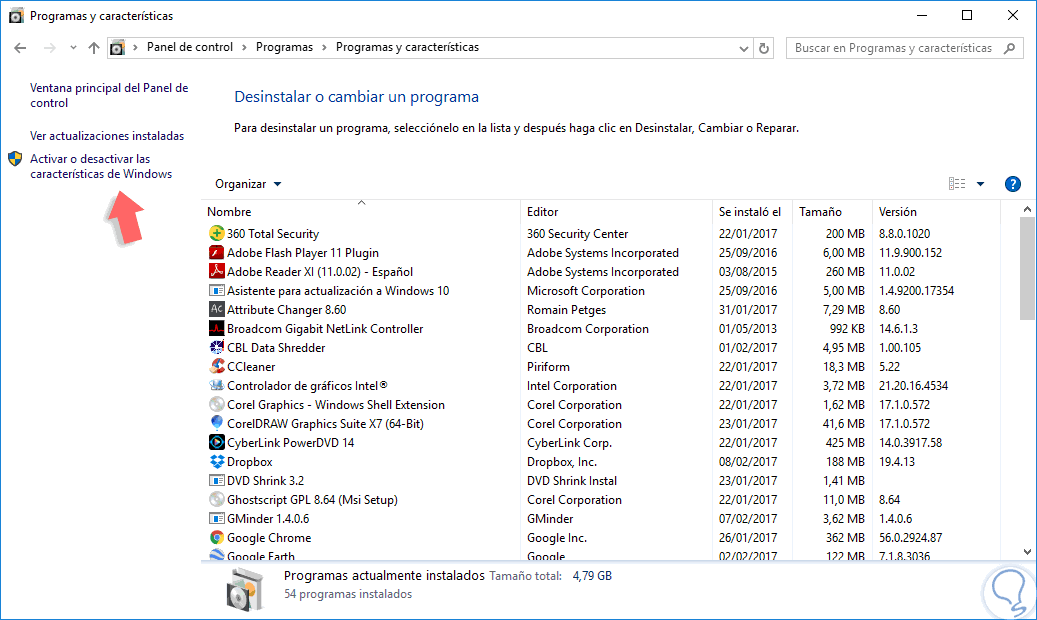The height and width of the screenshot is (620, 1037).
Task: Go up one level with the up arrow
Action: pos(94,48)
